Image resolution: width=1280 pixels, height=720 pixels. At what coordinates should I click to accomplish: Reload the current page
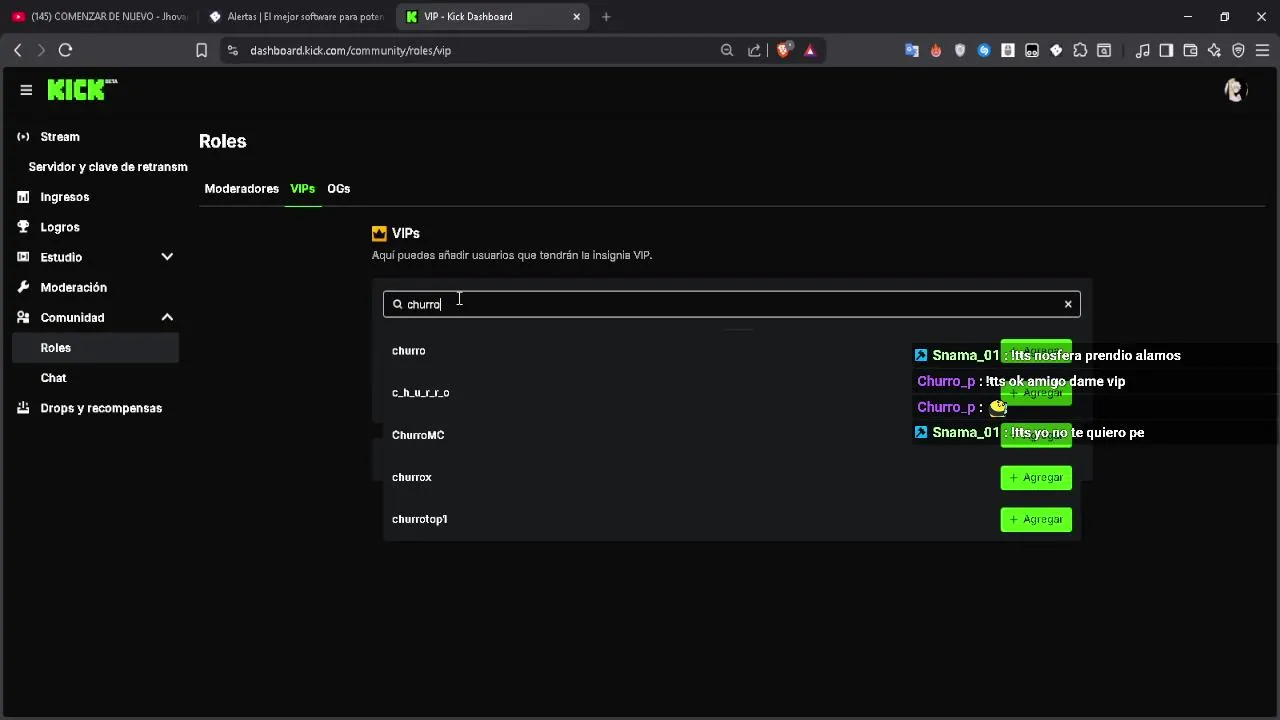coord(65,50)
